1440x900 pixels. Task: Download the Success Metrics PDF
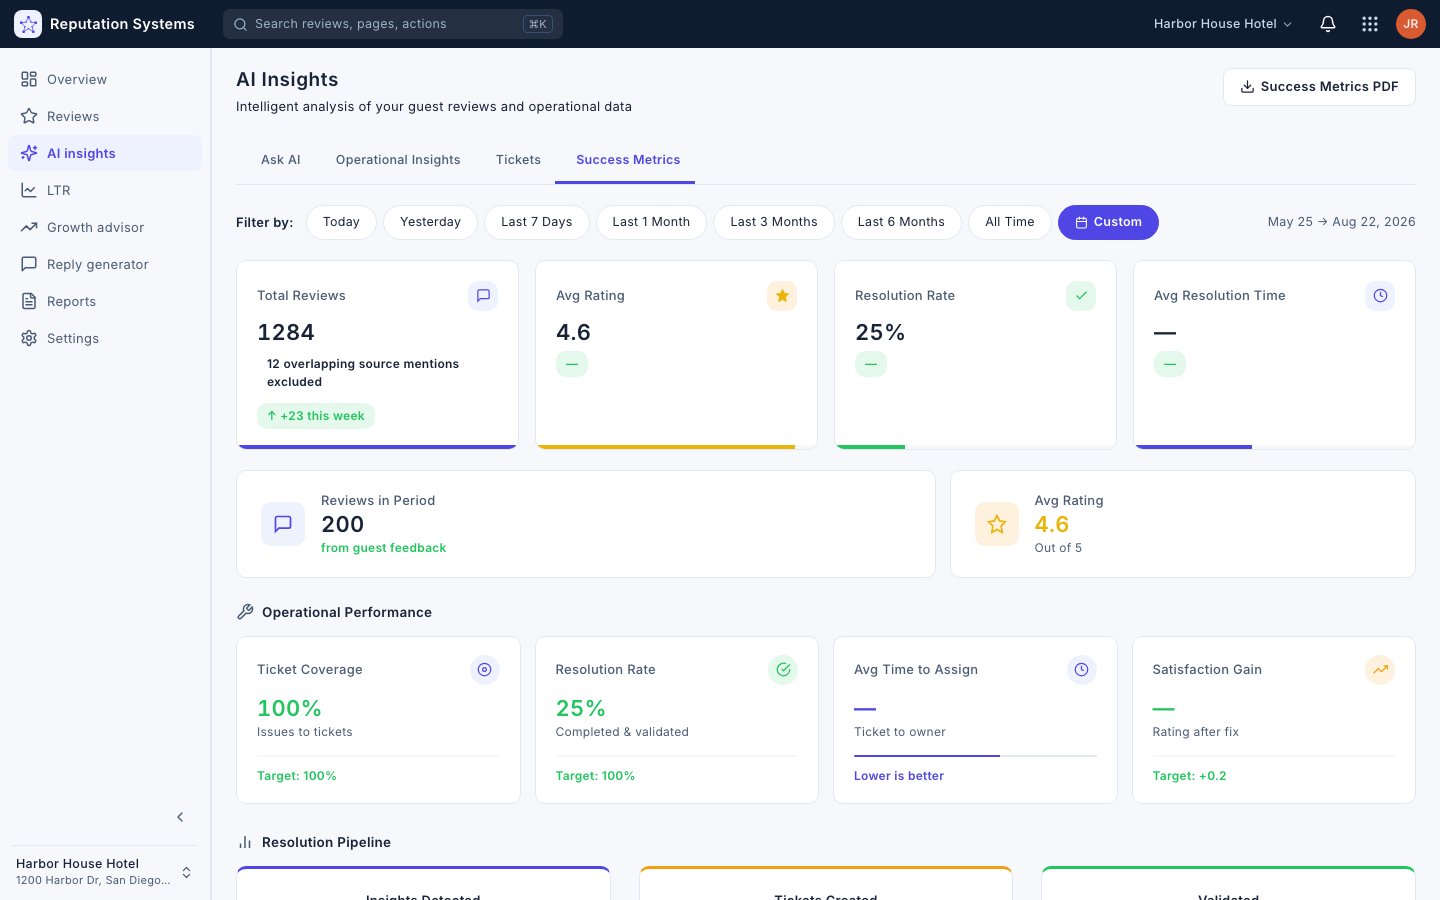tap(1319, 87)
